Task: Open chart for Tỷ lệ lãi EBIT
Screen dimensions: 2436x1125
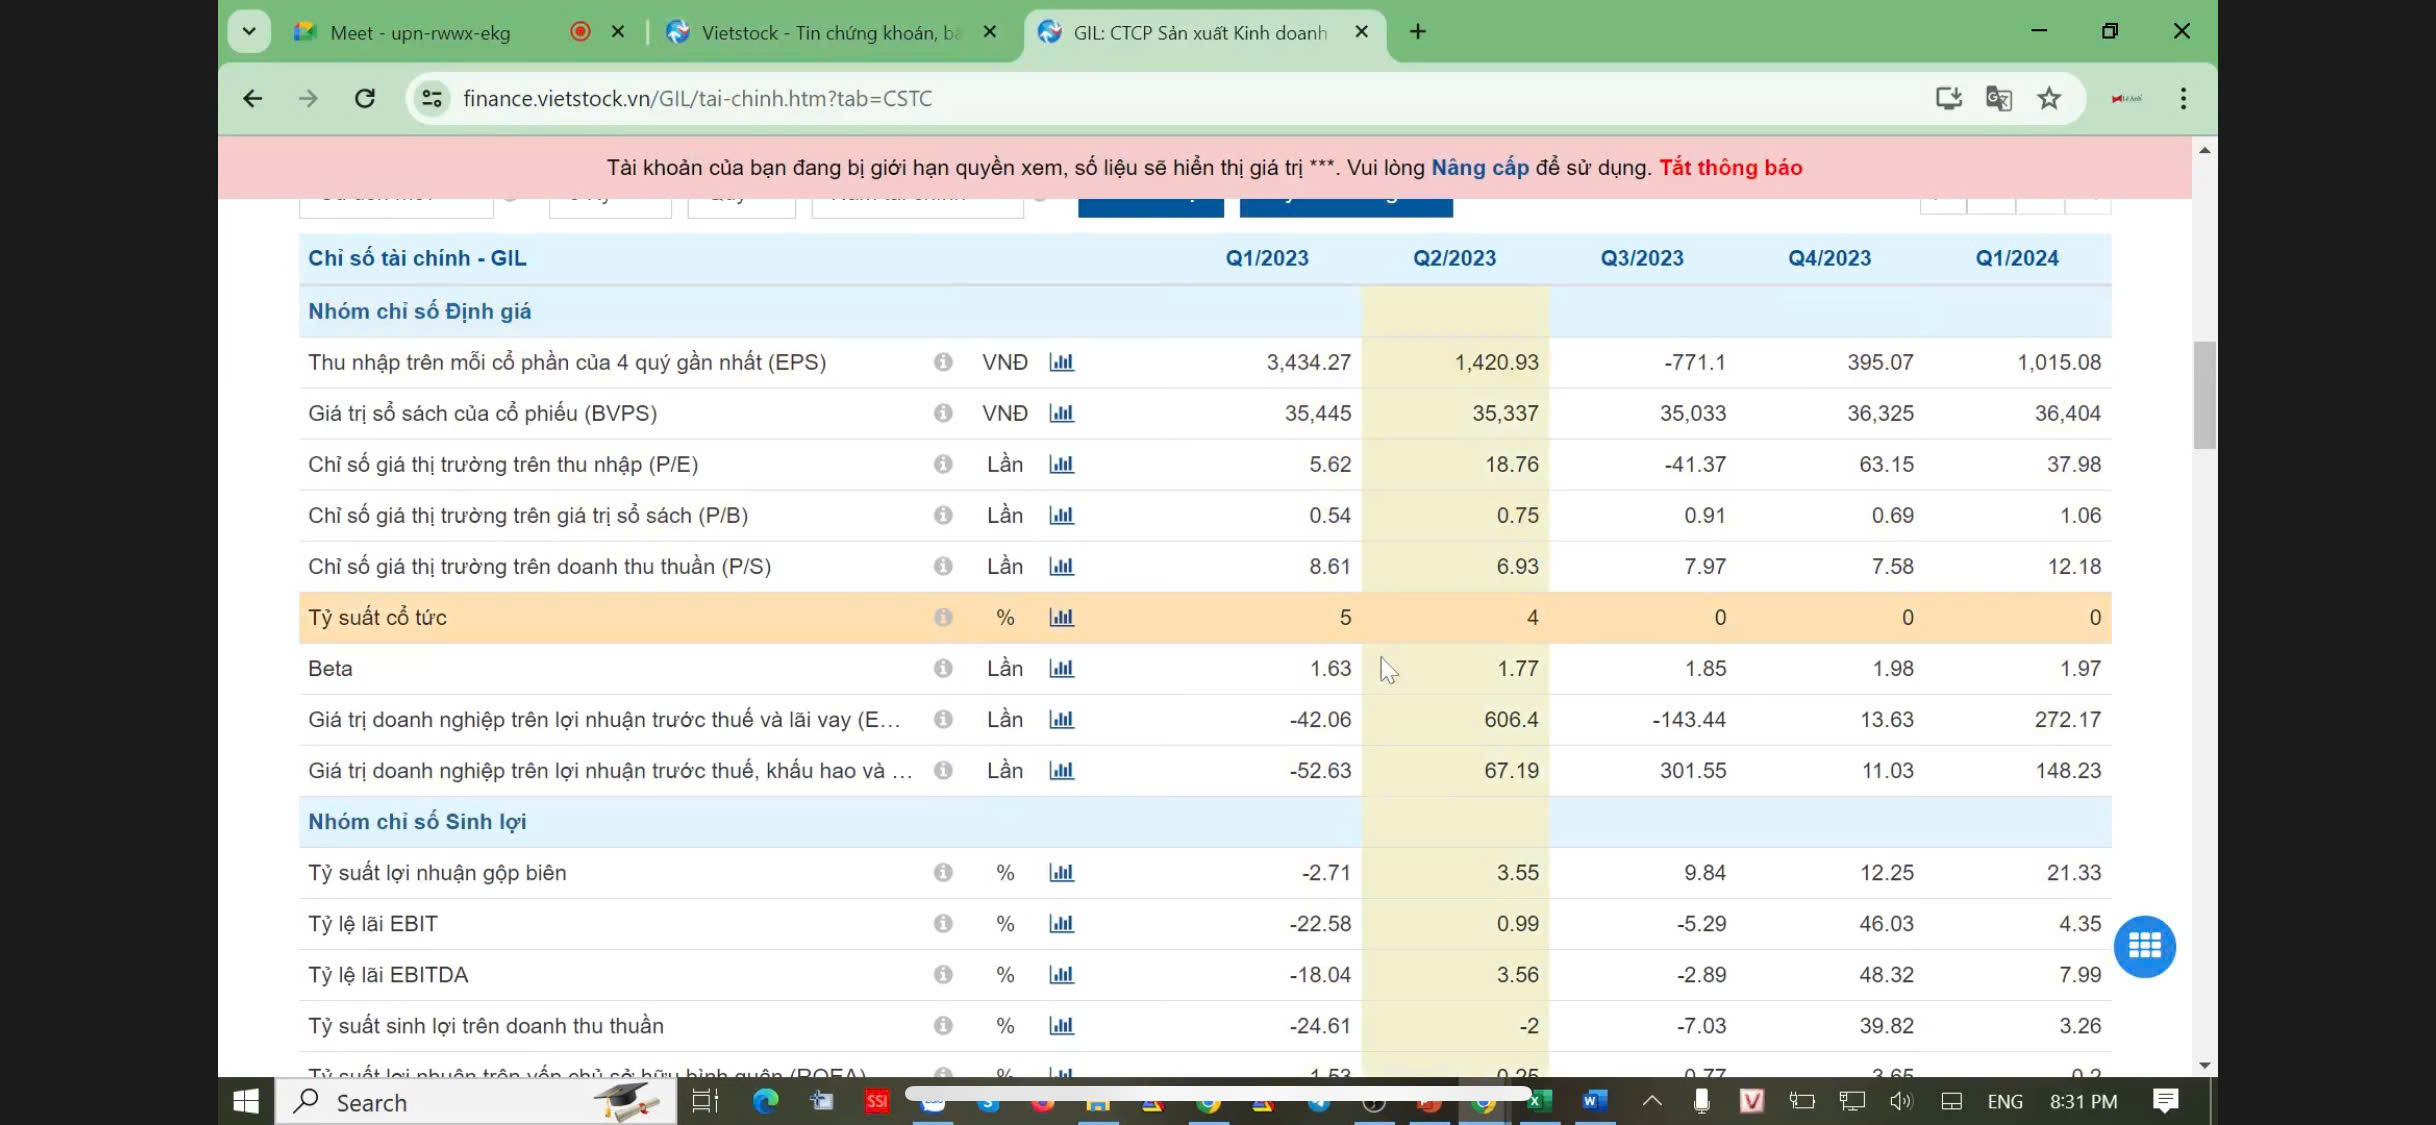Action: [x=1061, y=923]
